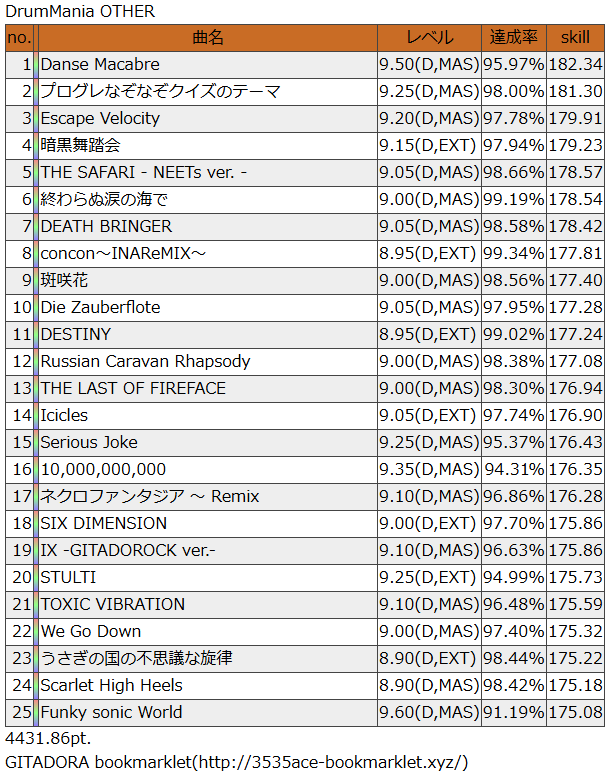This screenshot has height=772, width=607.
Task: Select the song 終わらぬ涙の海で
Action: [x=104, y=199]
